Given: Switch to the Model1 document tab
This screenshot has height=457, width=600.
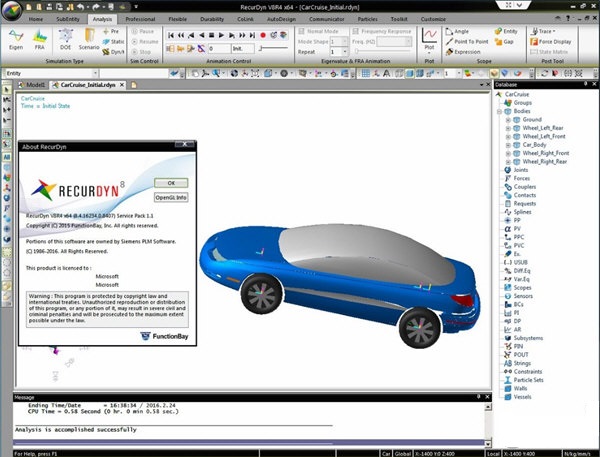Looking at the screenshot, I should (x=32, y=85).
